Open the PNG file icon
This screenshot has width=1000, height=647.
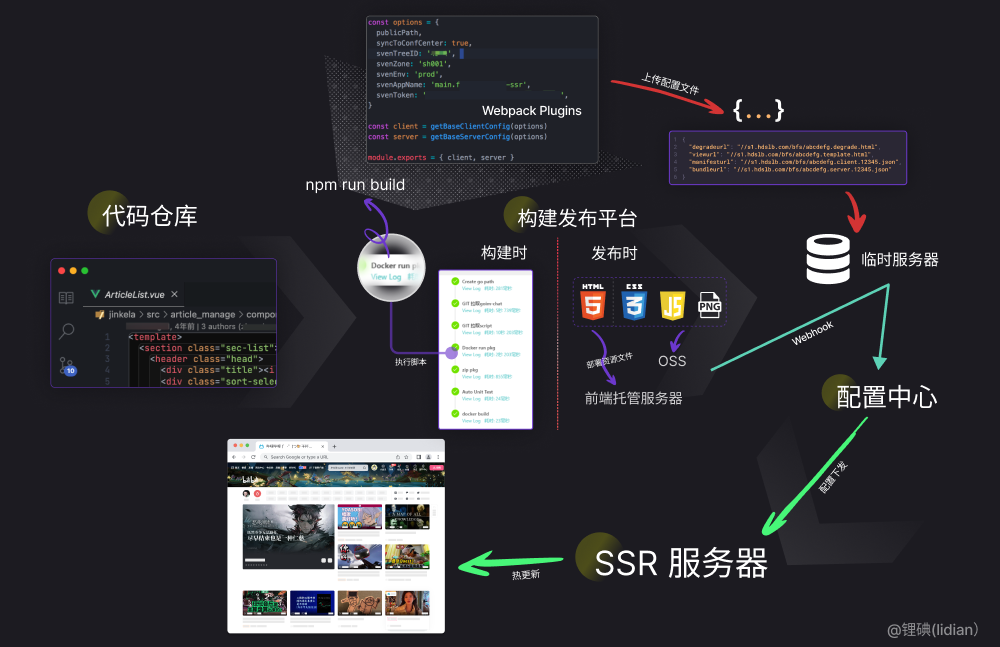[710, 305]
